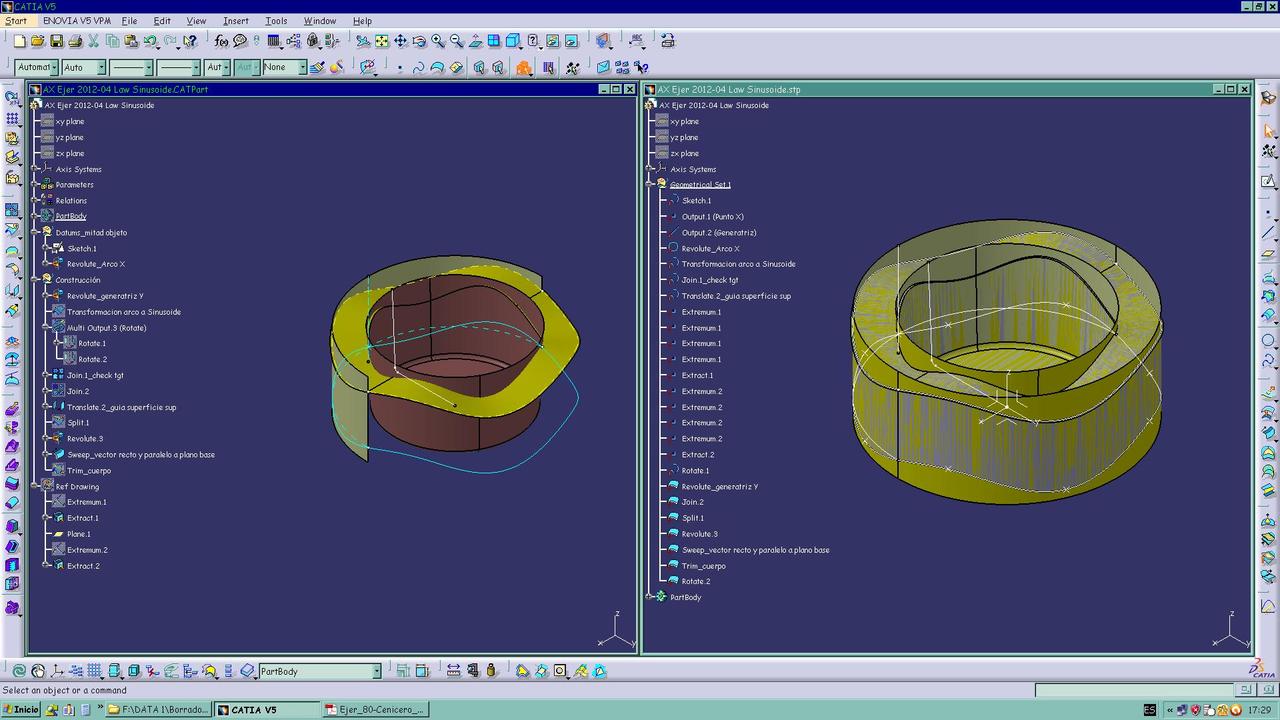
Task: Click the Formula f(x) icon
Action: [221, 41]
